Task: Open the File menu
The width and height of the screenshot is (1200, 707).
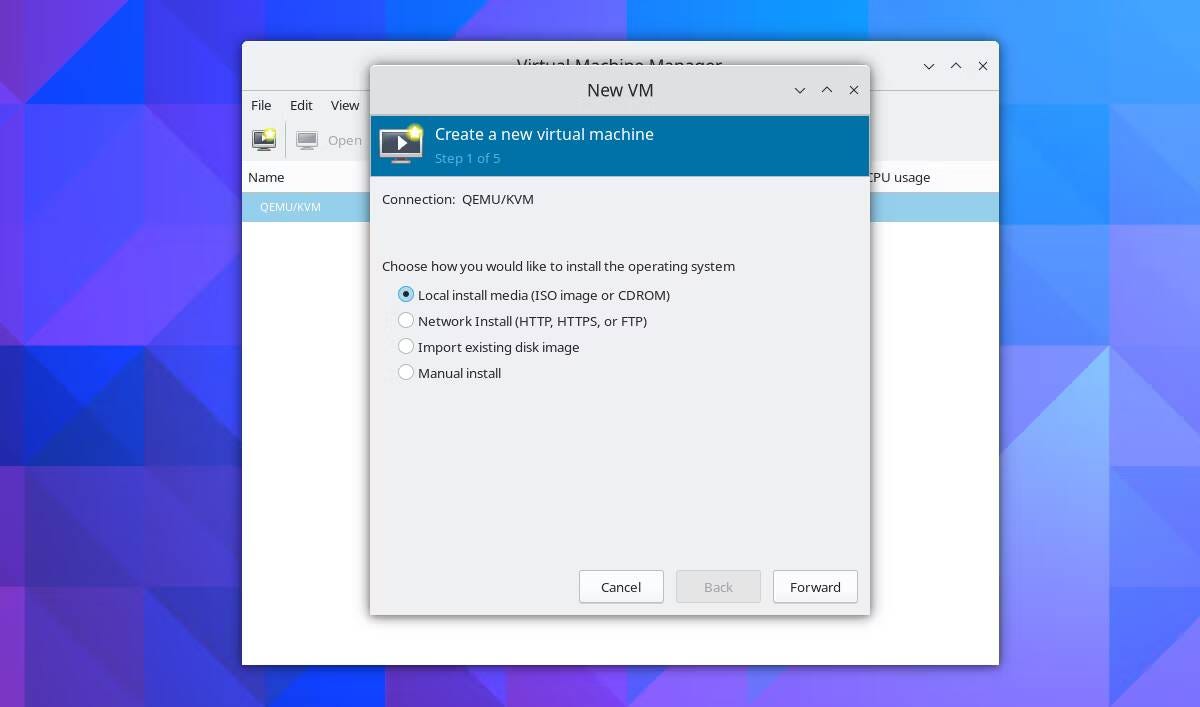Action: coord(260,105)
